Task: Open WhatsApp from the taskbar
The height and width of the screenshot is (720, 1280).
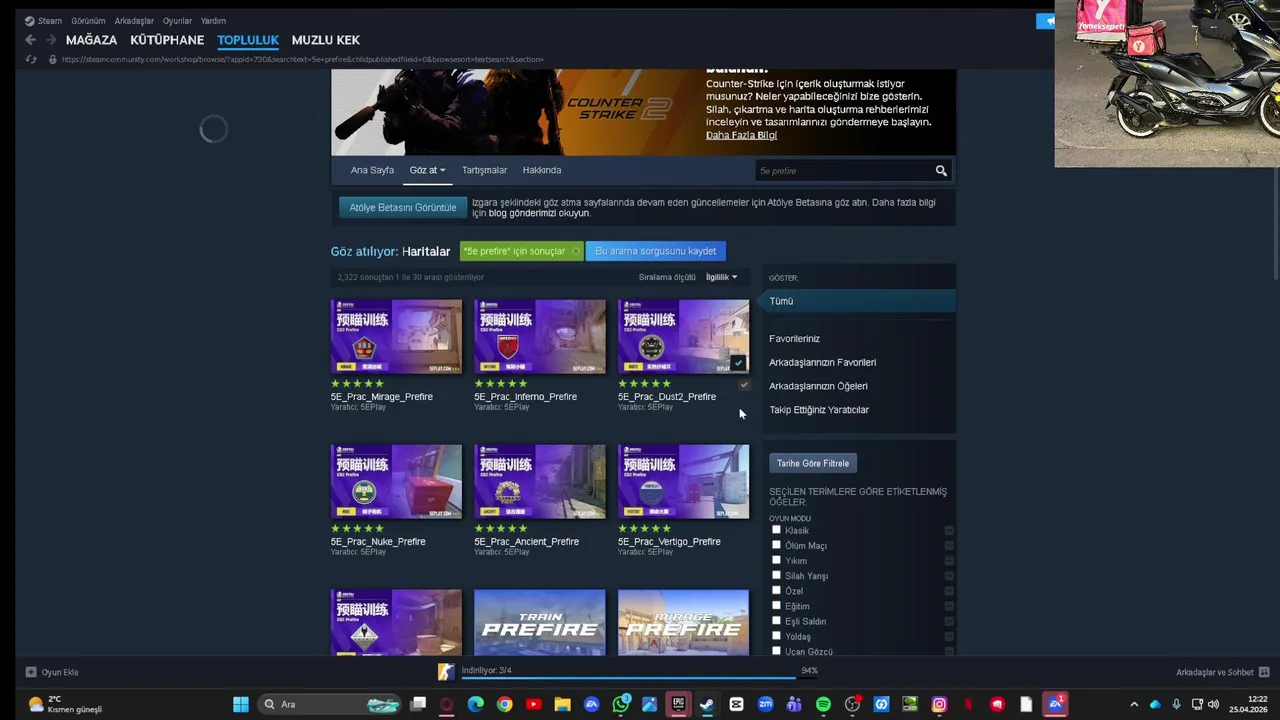Action: (621, 704)
